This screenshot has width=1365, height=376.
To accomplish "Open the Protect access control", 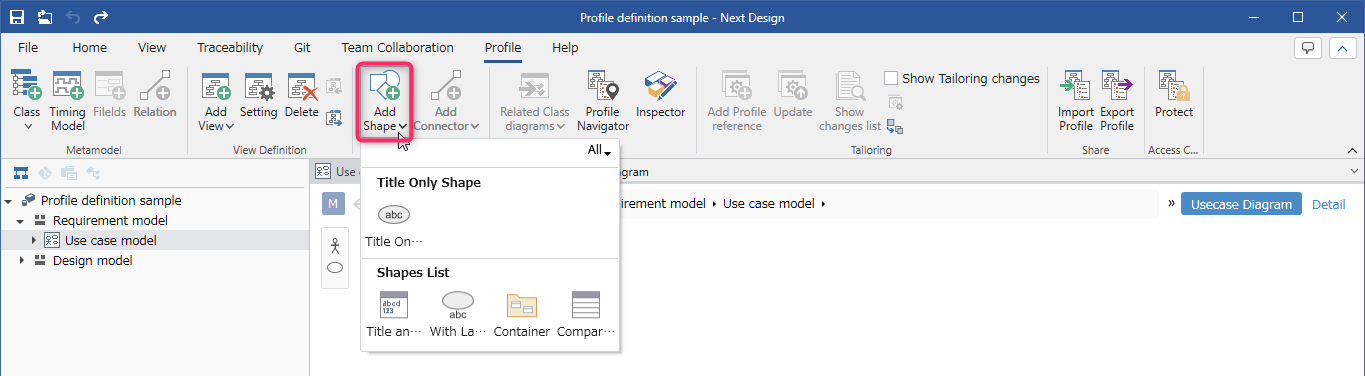I will [1174, 95].
